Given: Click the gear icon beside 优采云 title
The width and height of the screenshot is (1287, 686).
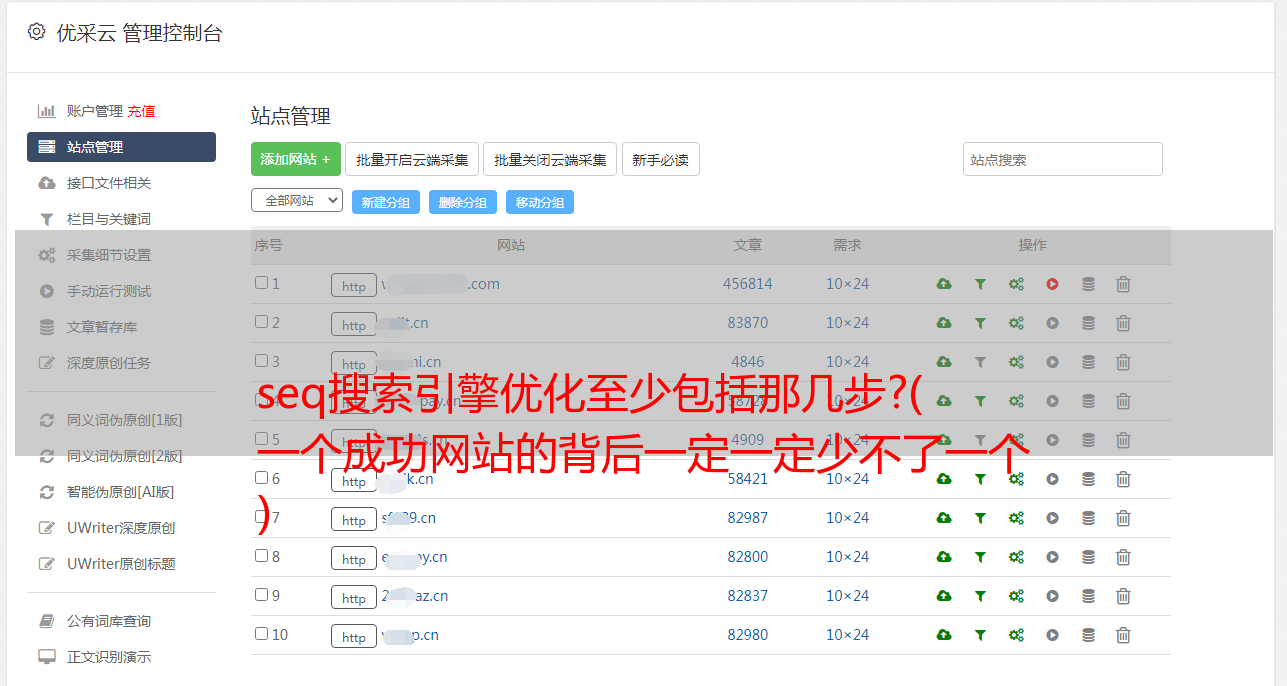Looking at the screenshot, I should click(37, 32).
